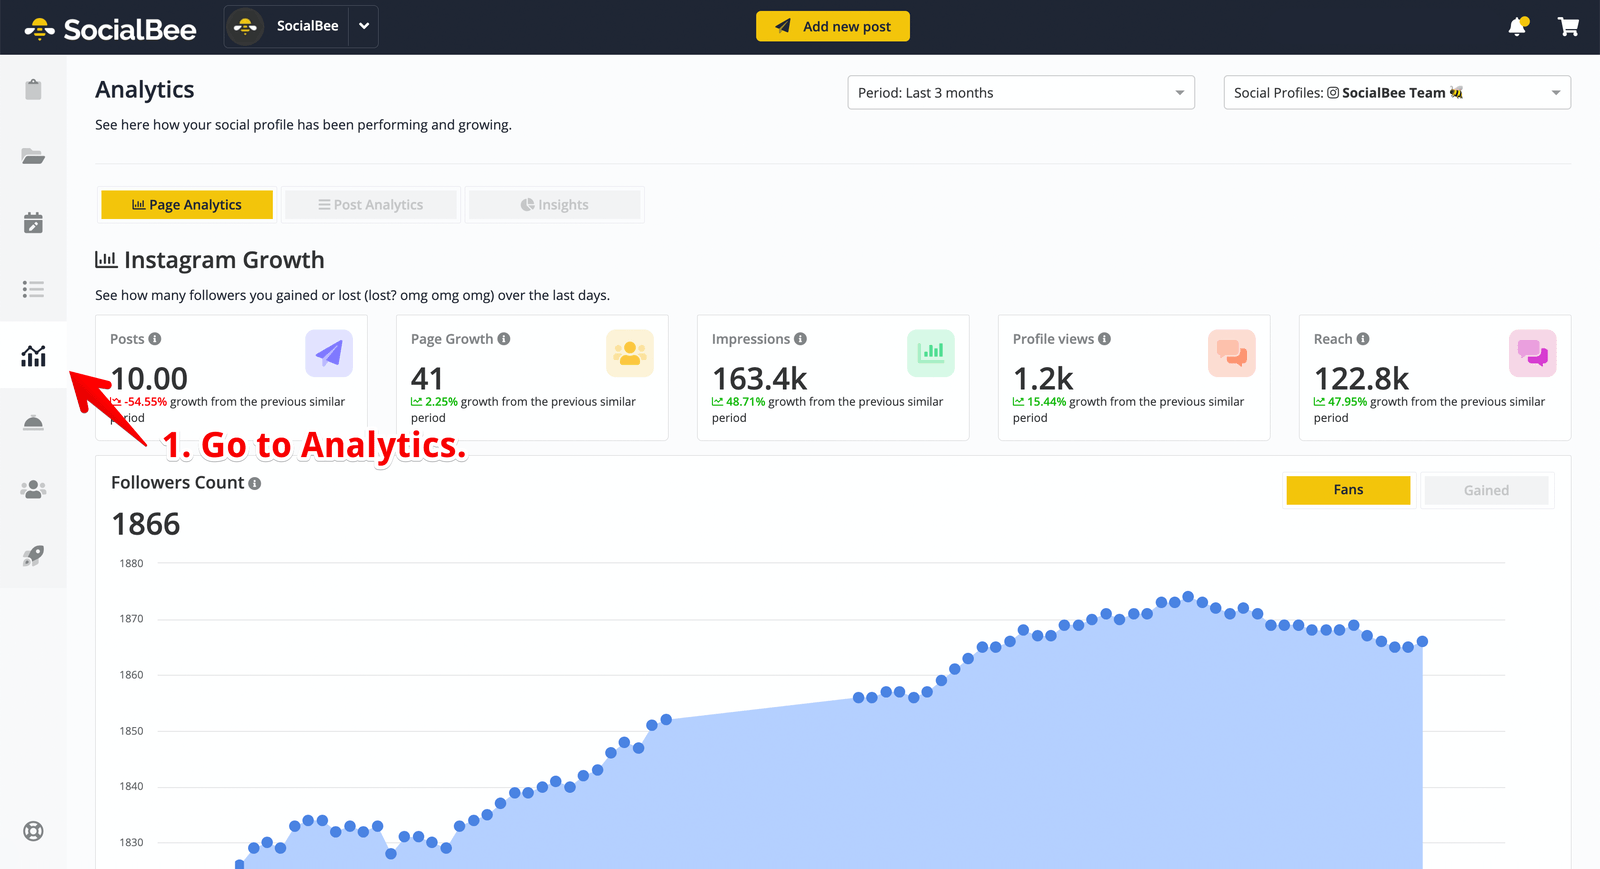1600x869 pixels.
Task: Click Posts paper plane icon
Action: (329, 353)
